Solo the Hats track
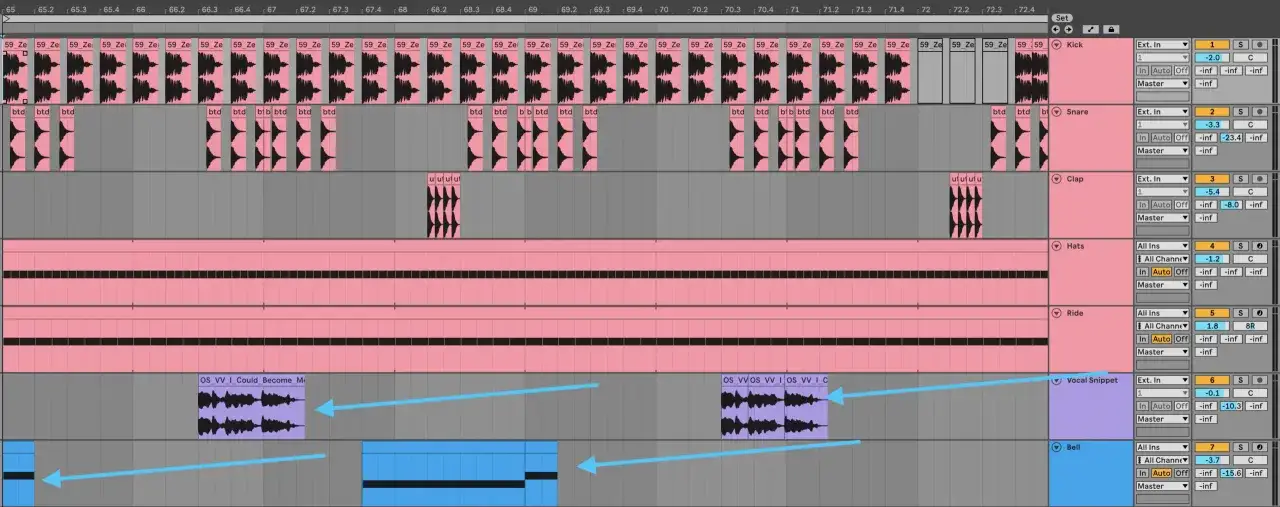The width and height of the screenshot is (1280, 507). (x=1240, y=246)
